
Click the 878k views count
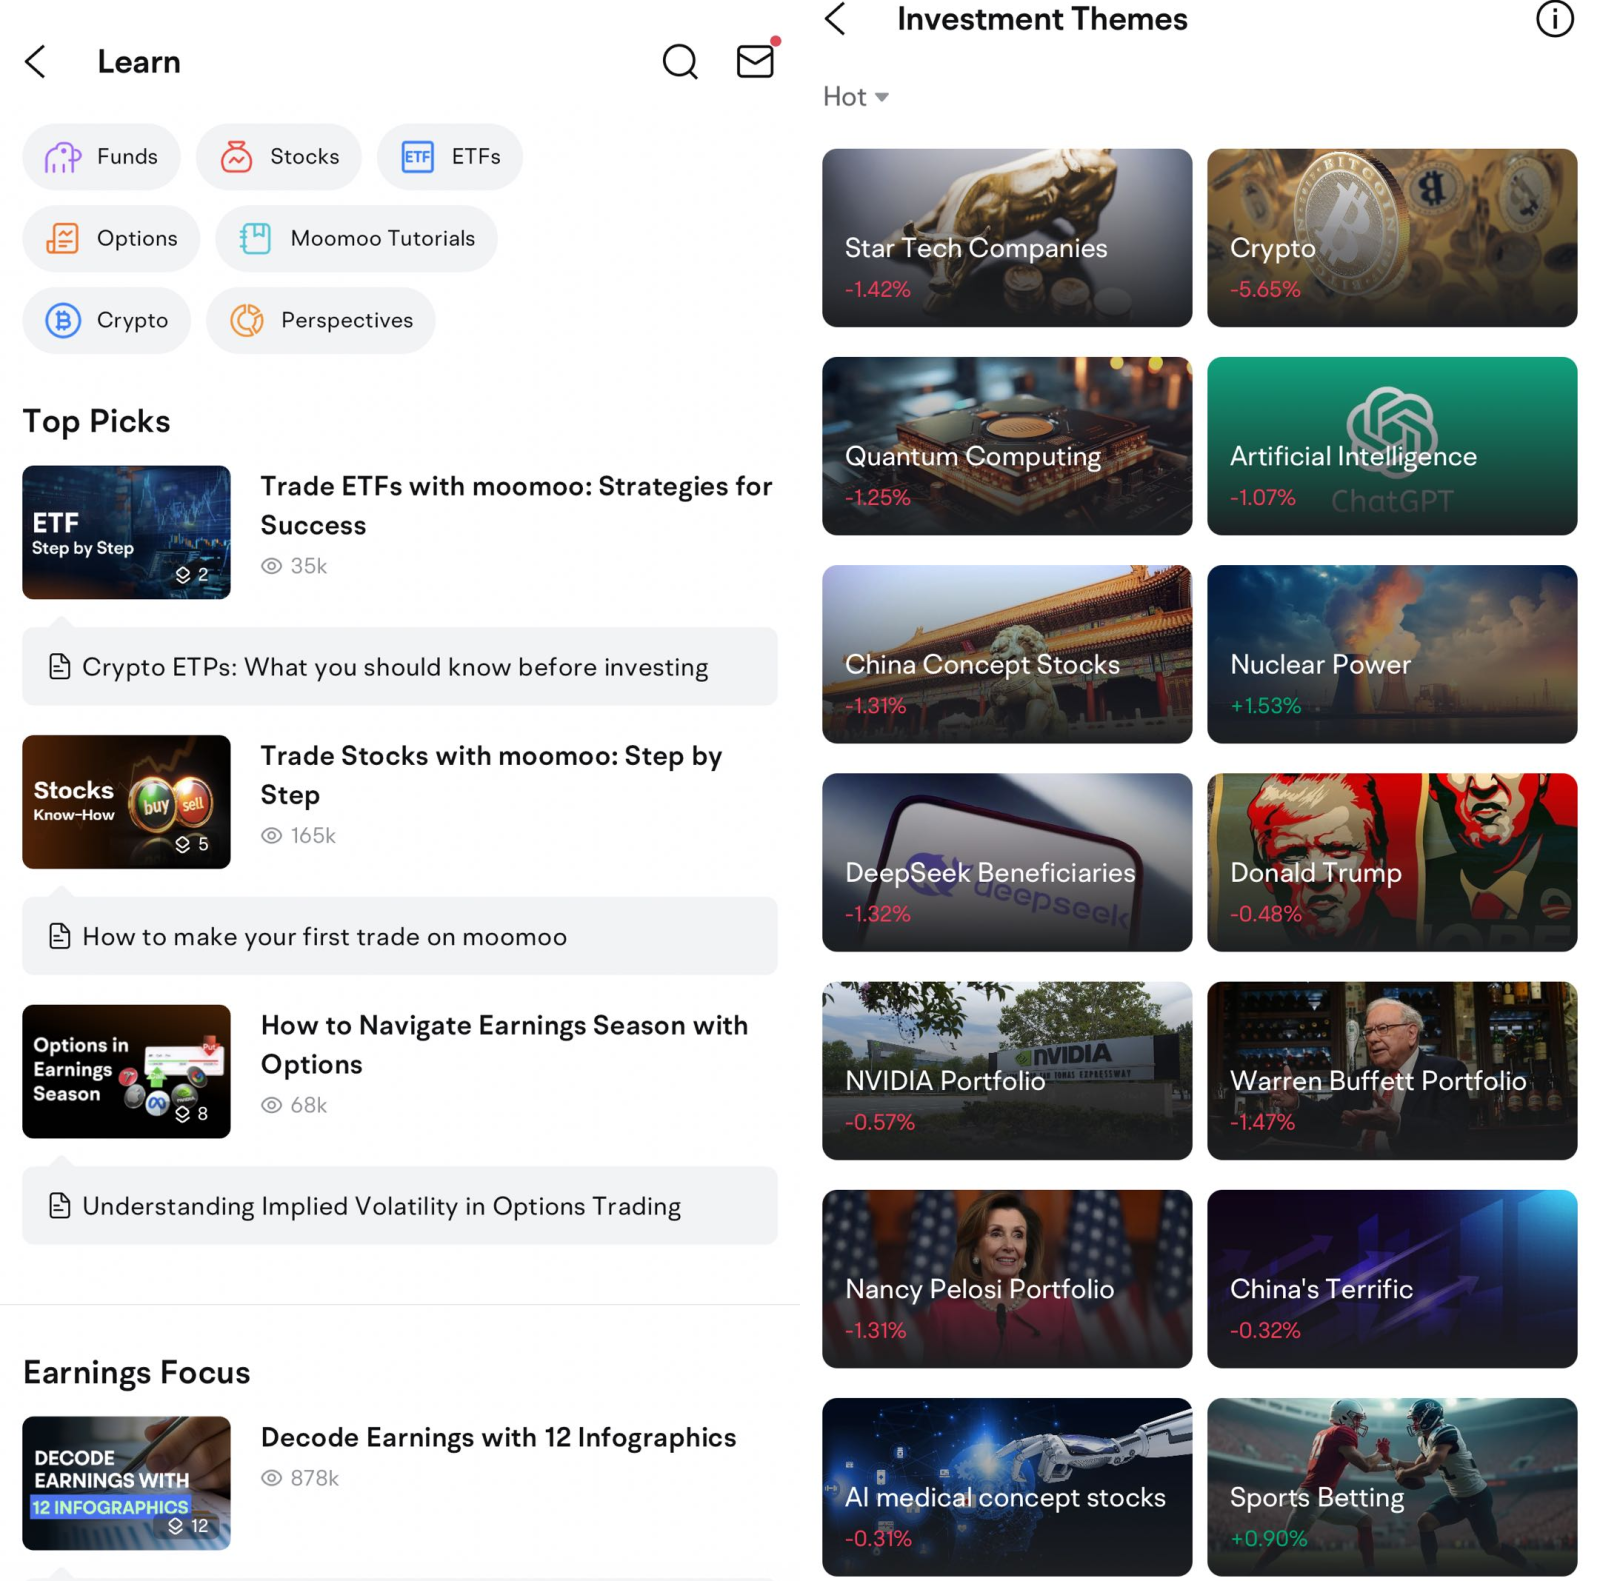coord(300,1478)
